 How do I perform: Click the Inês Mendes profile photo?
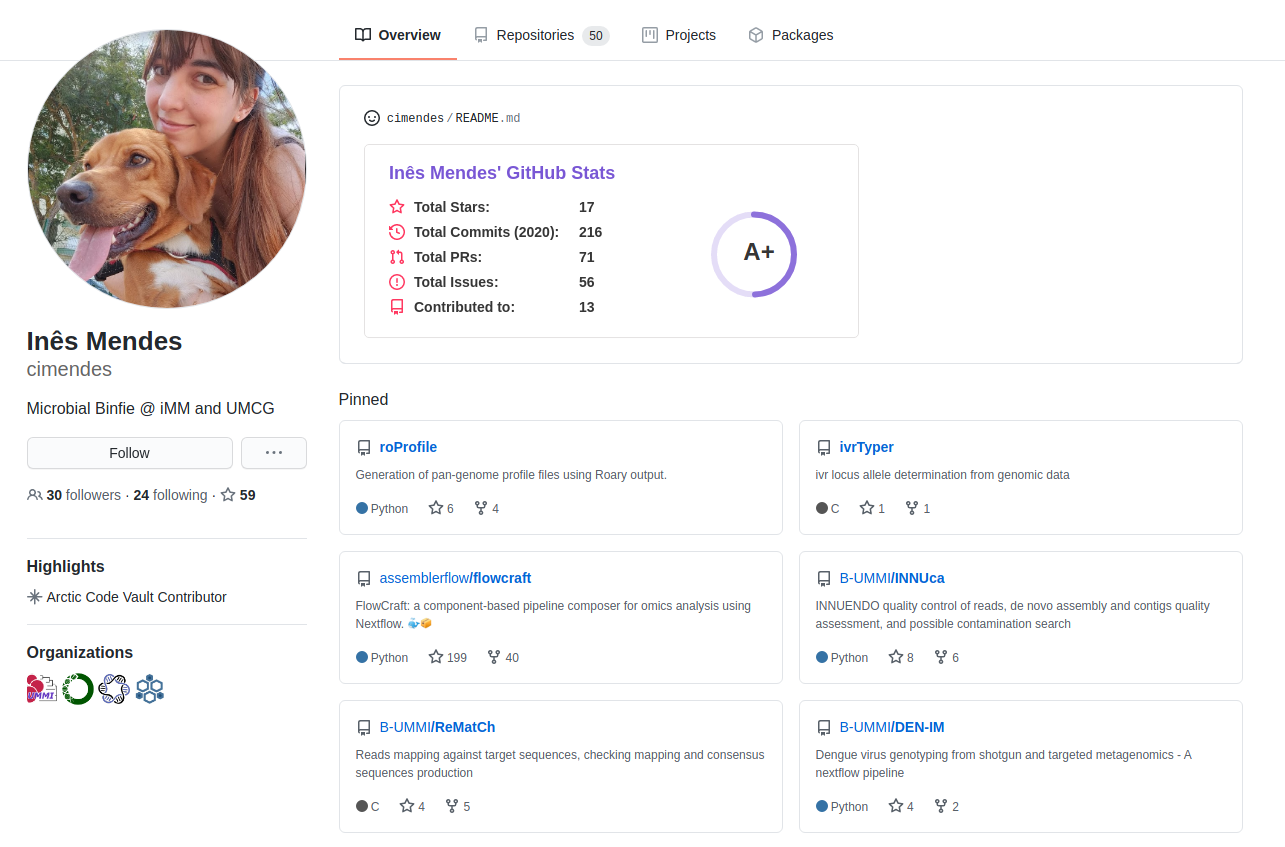click(167, 168)
